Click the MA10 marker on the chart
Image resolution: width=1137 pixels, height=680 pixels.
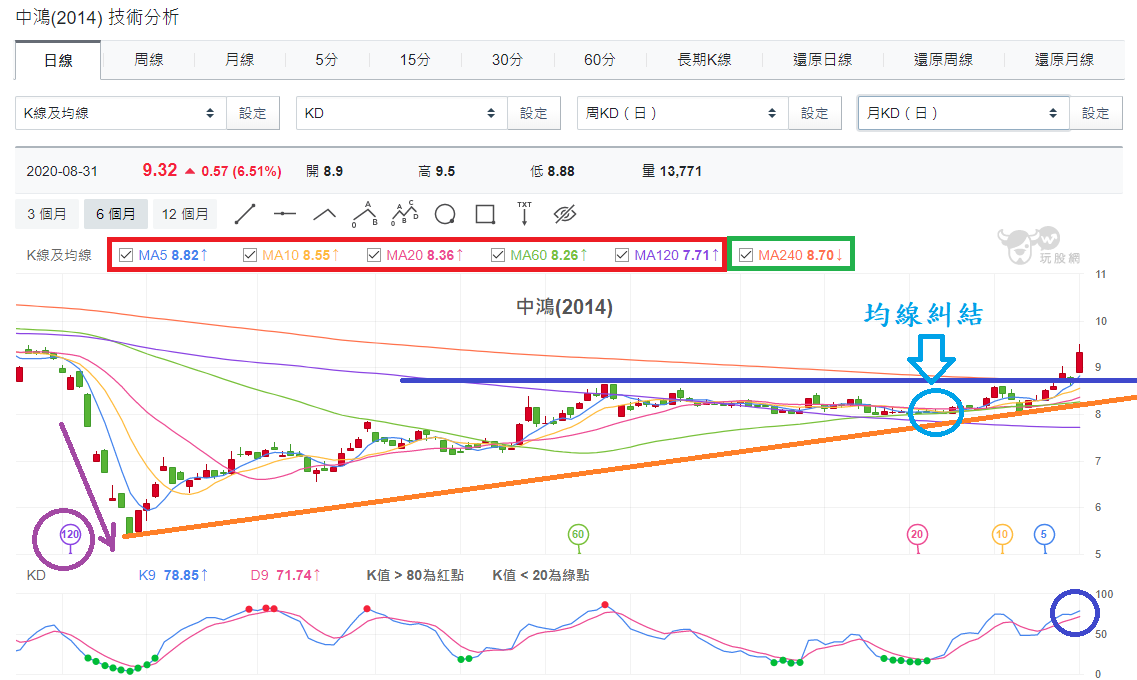pyautogui.click(x=1002, y=535)
